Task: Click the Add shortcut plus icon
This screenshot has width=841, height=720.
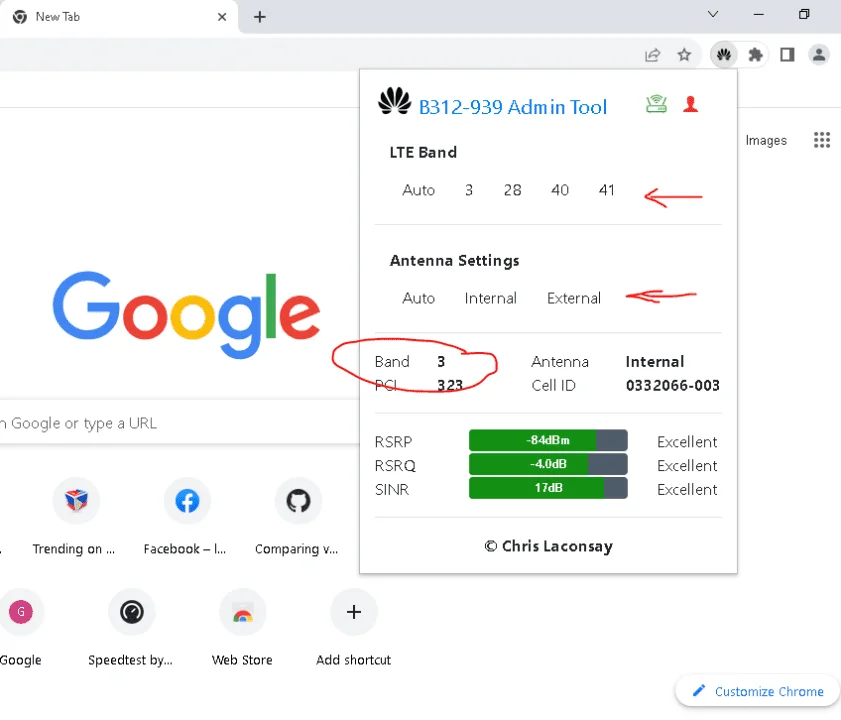Action: 353,612
